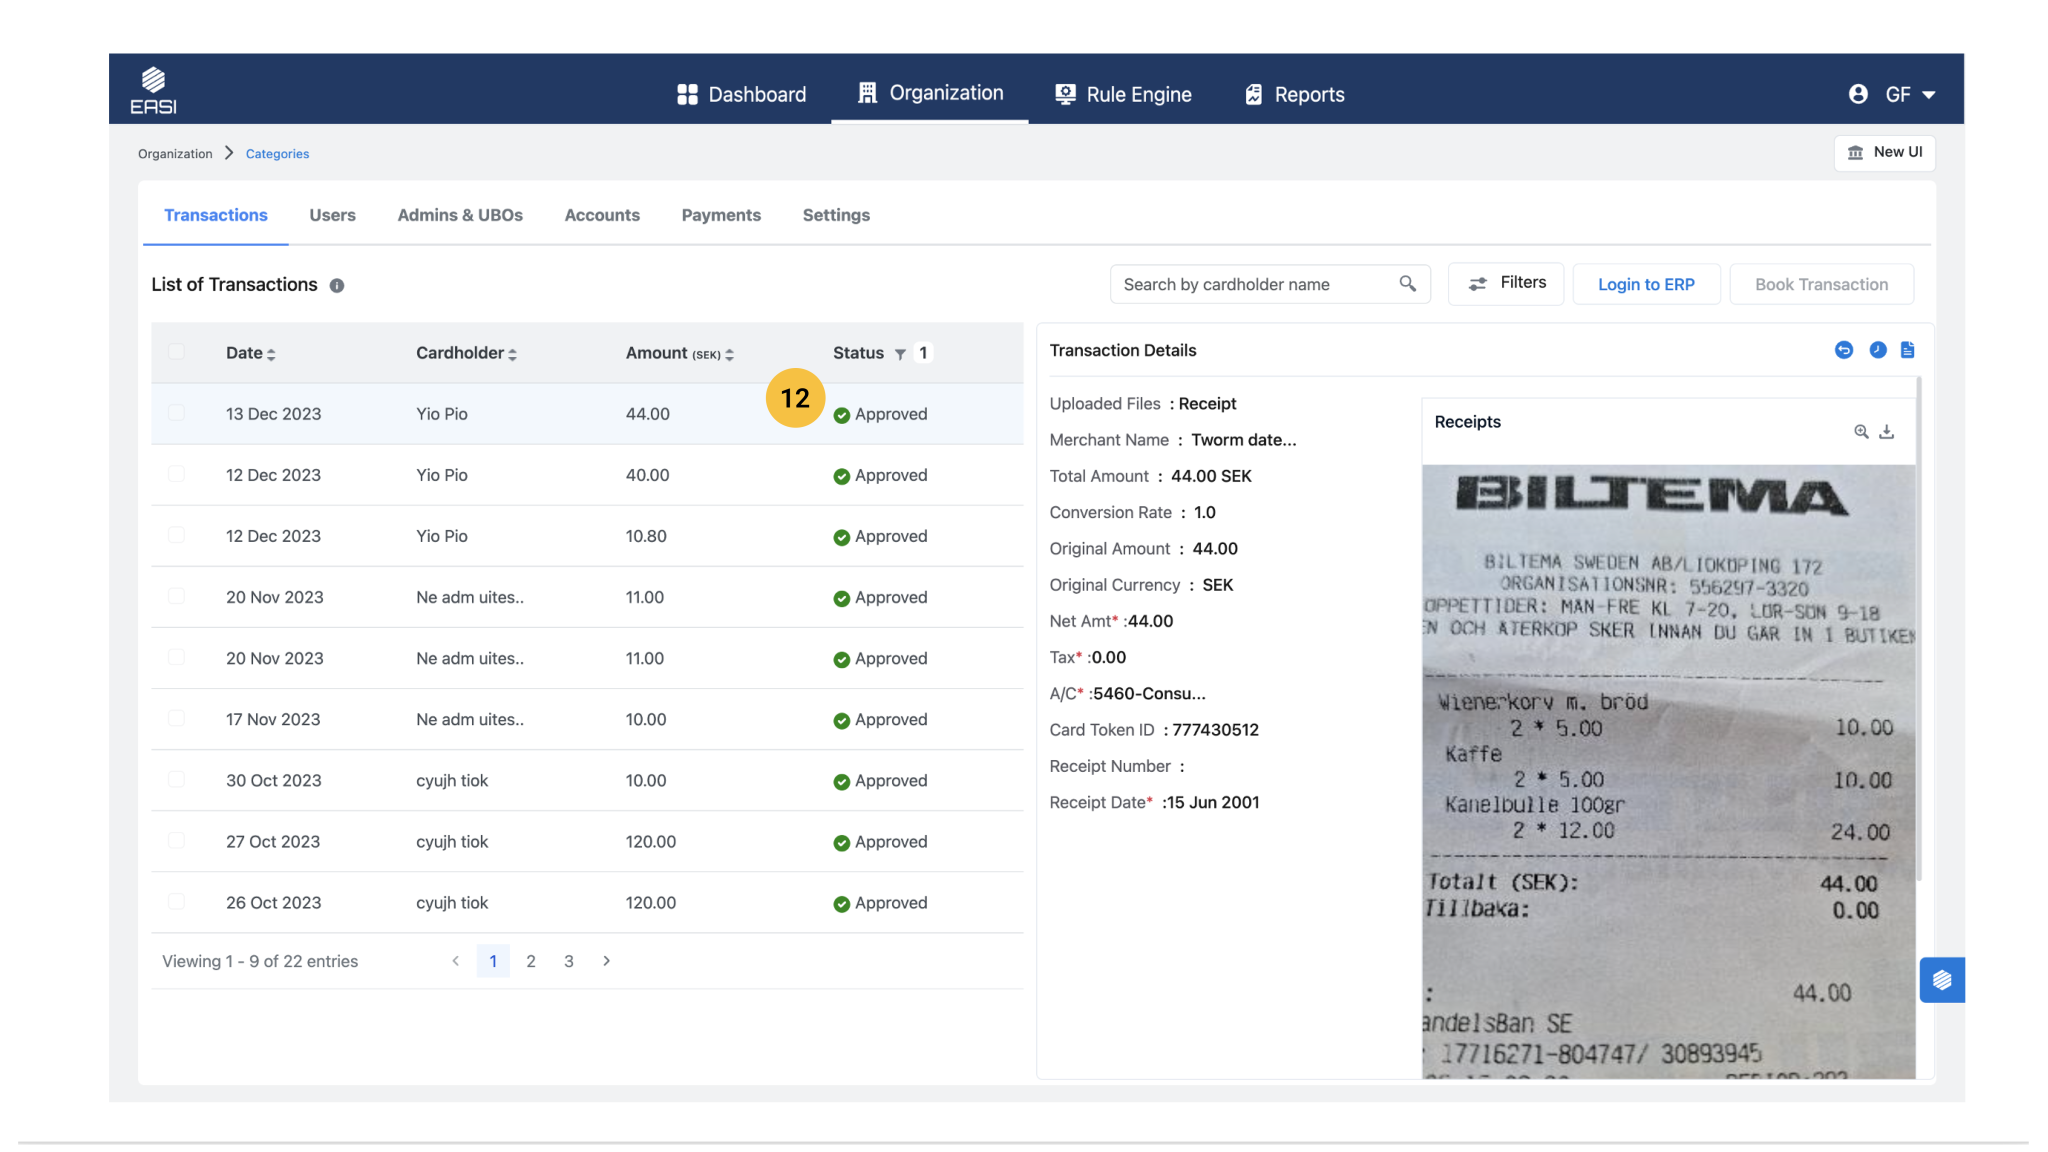Click the blue clock history icon
The height and width of the screenshot is (1152, 2048).
click(x=1878, y=350)
